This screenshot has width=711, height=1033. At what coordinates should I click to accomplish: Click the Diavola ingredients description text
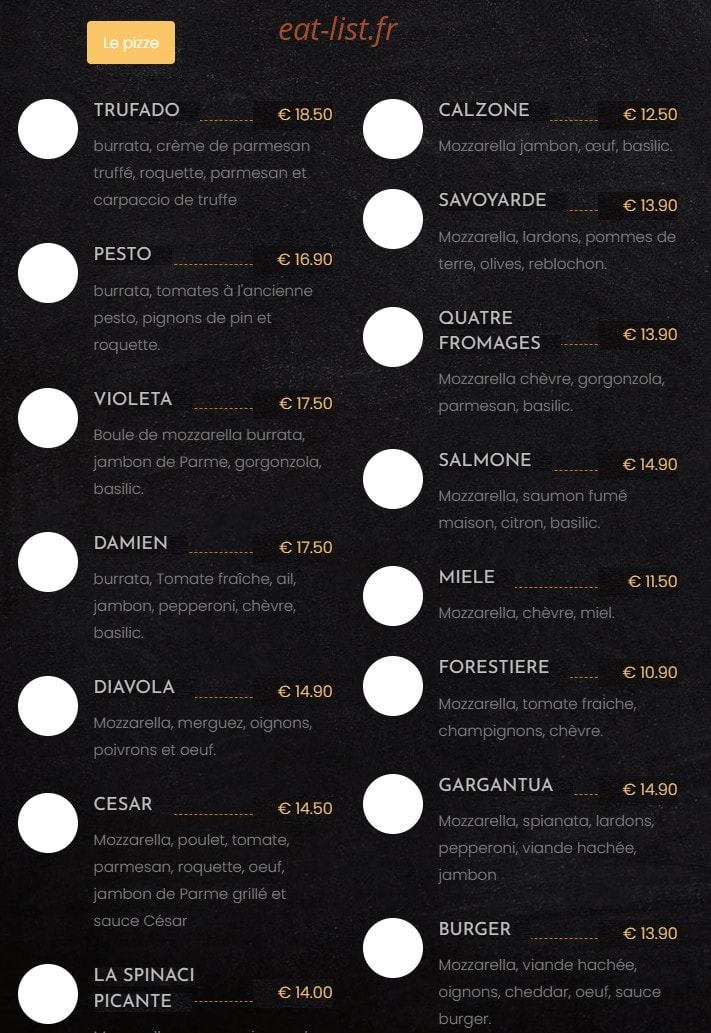(203, 737)
